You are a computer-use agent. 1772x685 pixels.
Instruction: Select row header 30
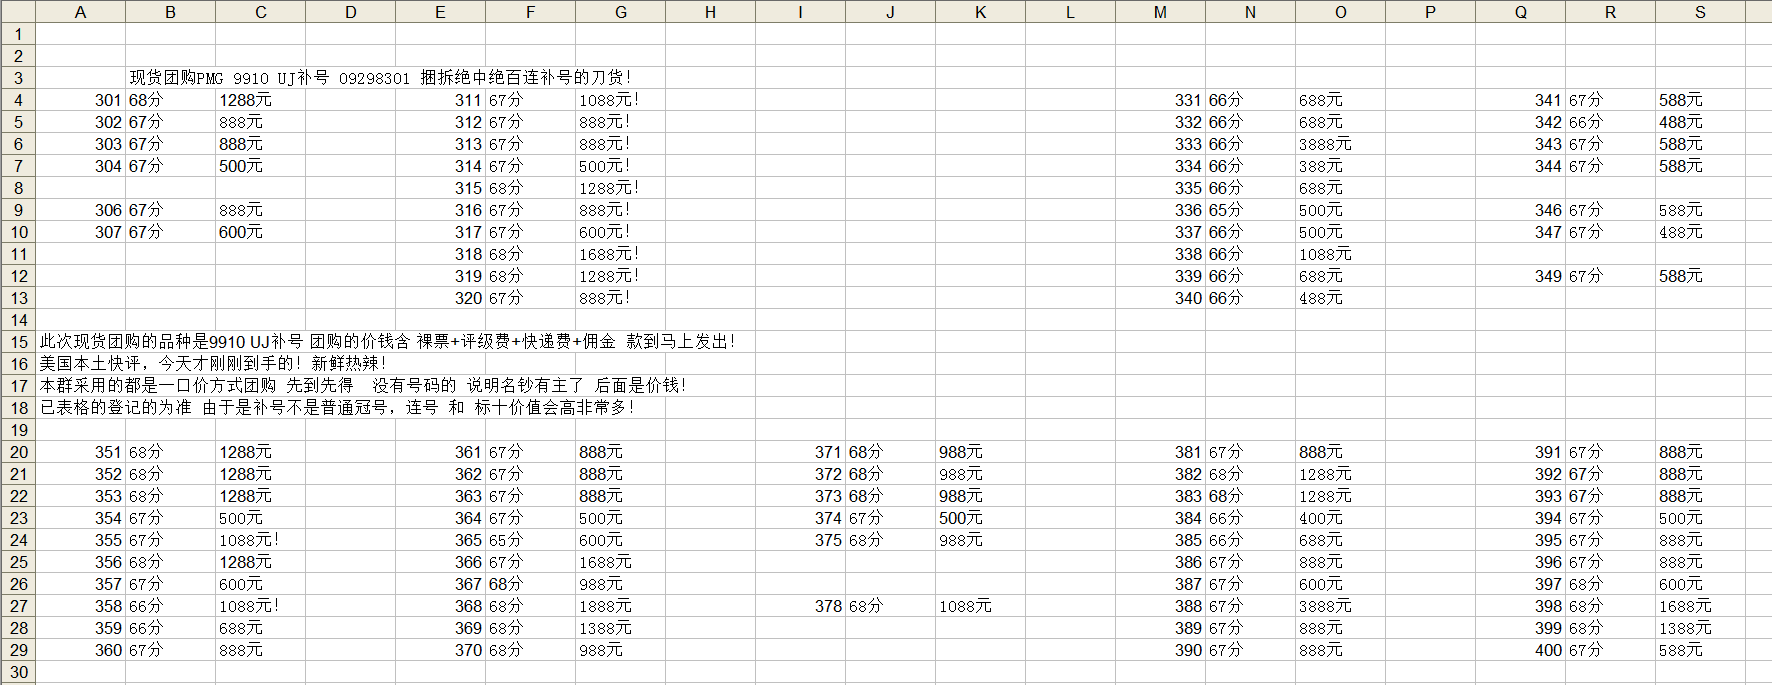(x=18, y=672)
